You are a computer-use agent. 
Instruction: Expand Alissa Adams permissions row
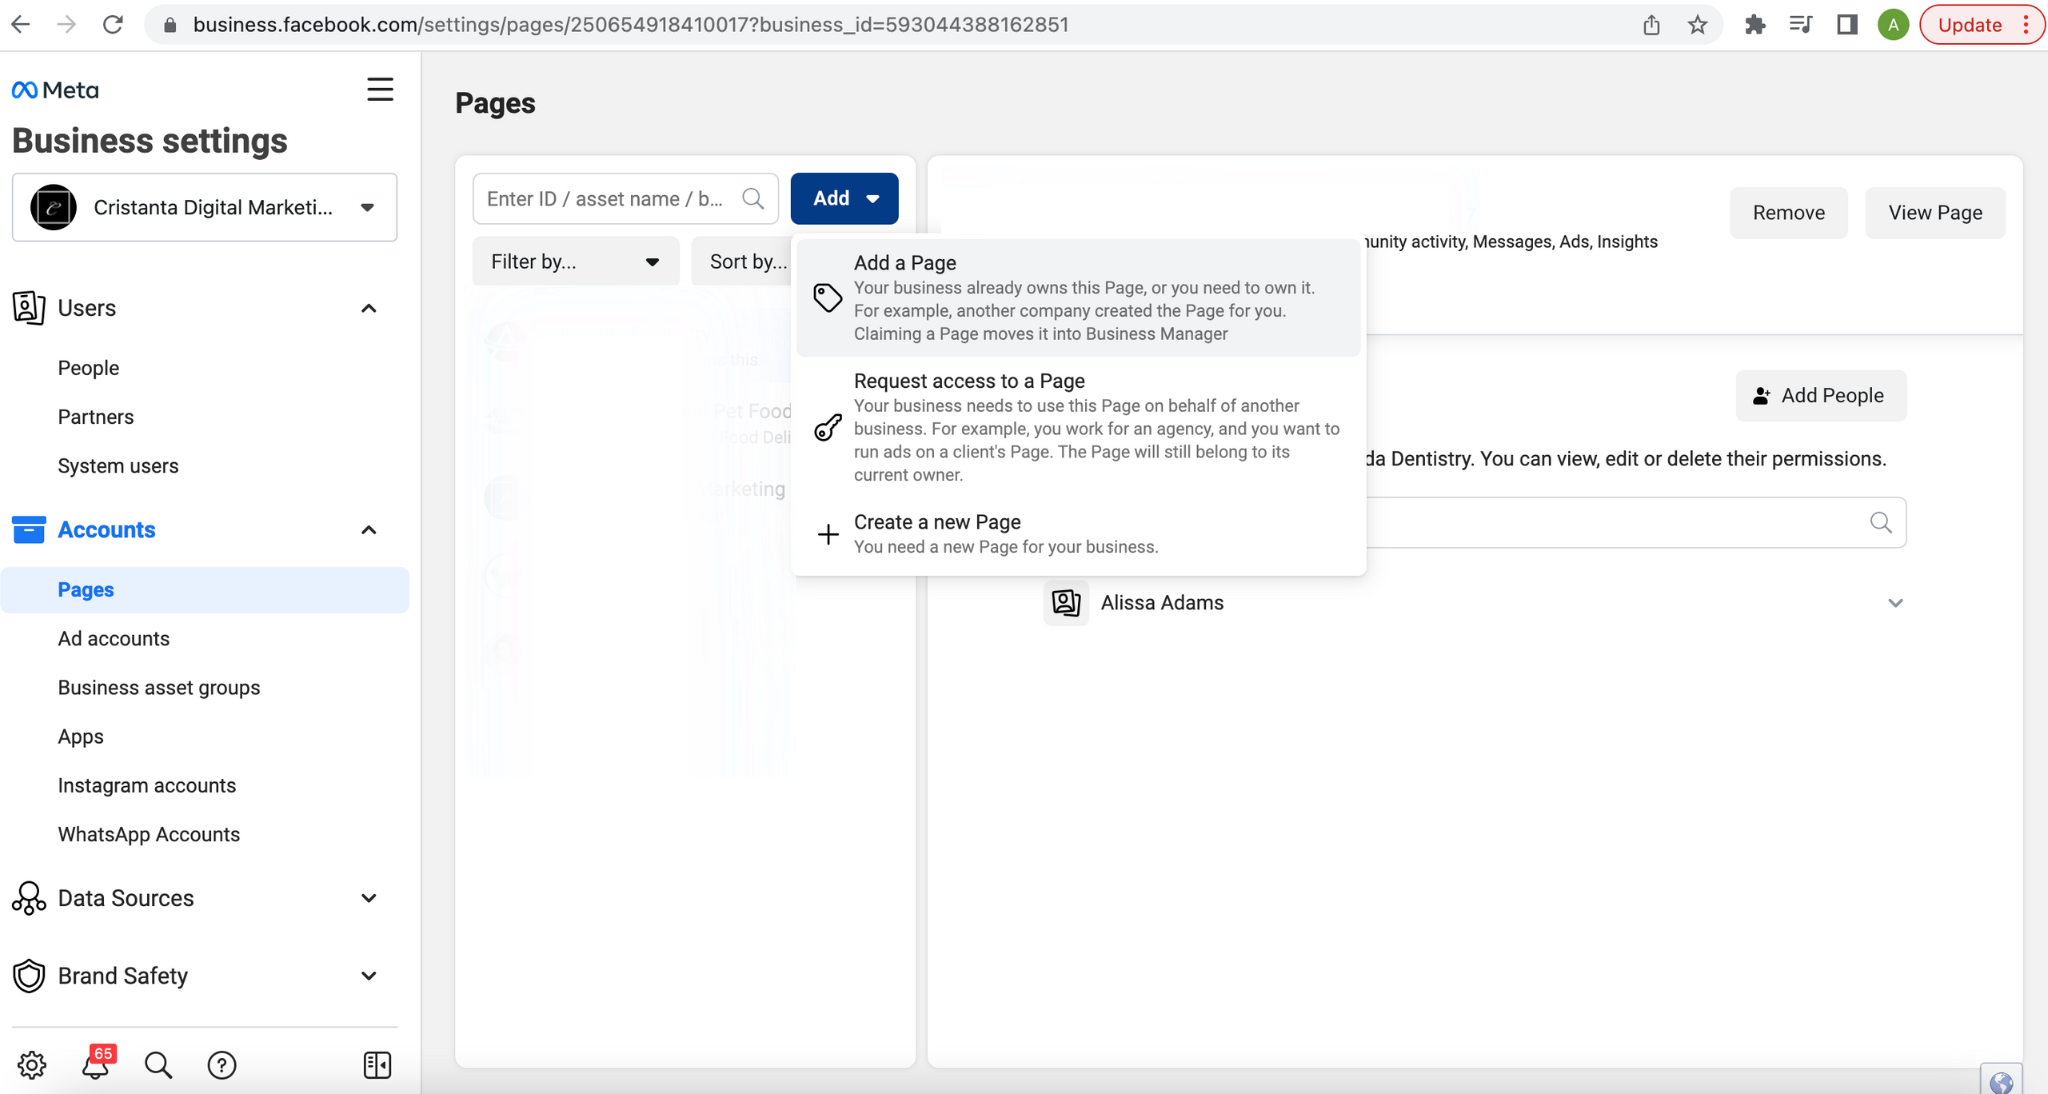coord(1895,603)
